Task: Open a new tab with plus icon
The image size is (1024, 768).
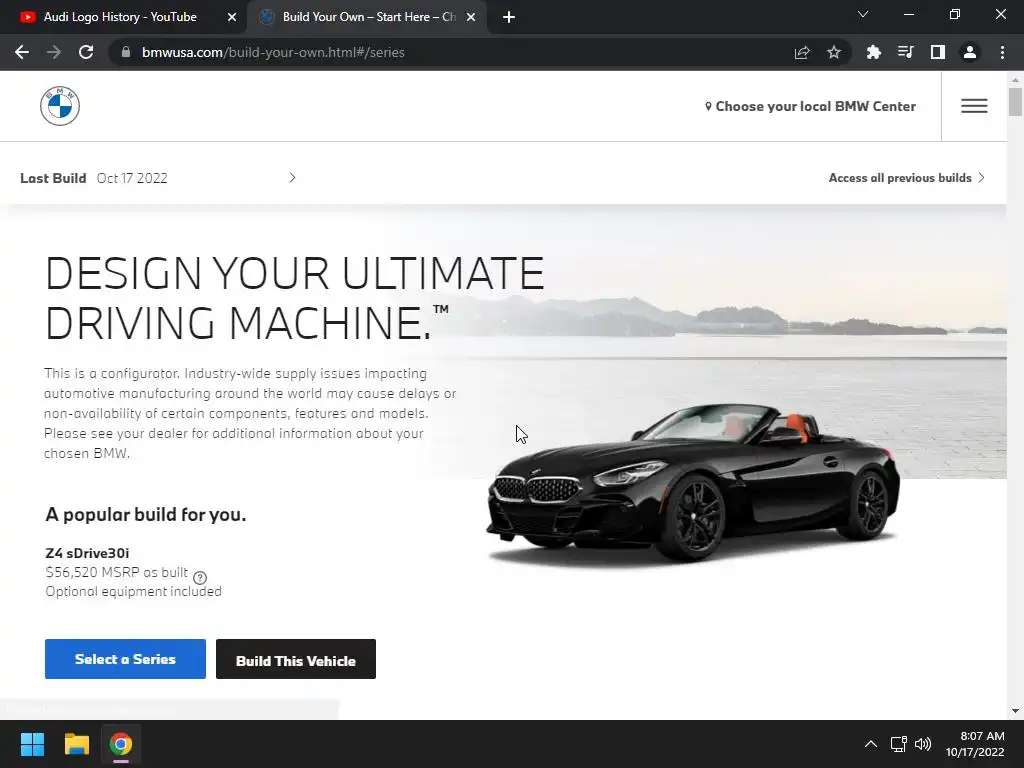Action: click(509, 17)
